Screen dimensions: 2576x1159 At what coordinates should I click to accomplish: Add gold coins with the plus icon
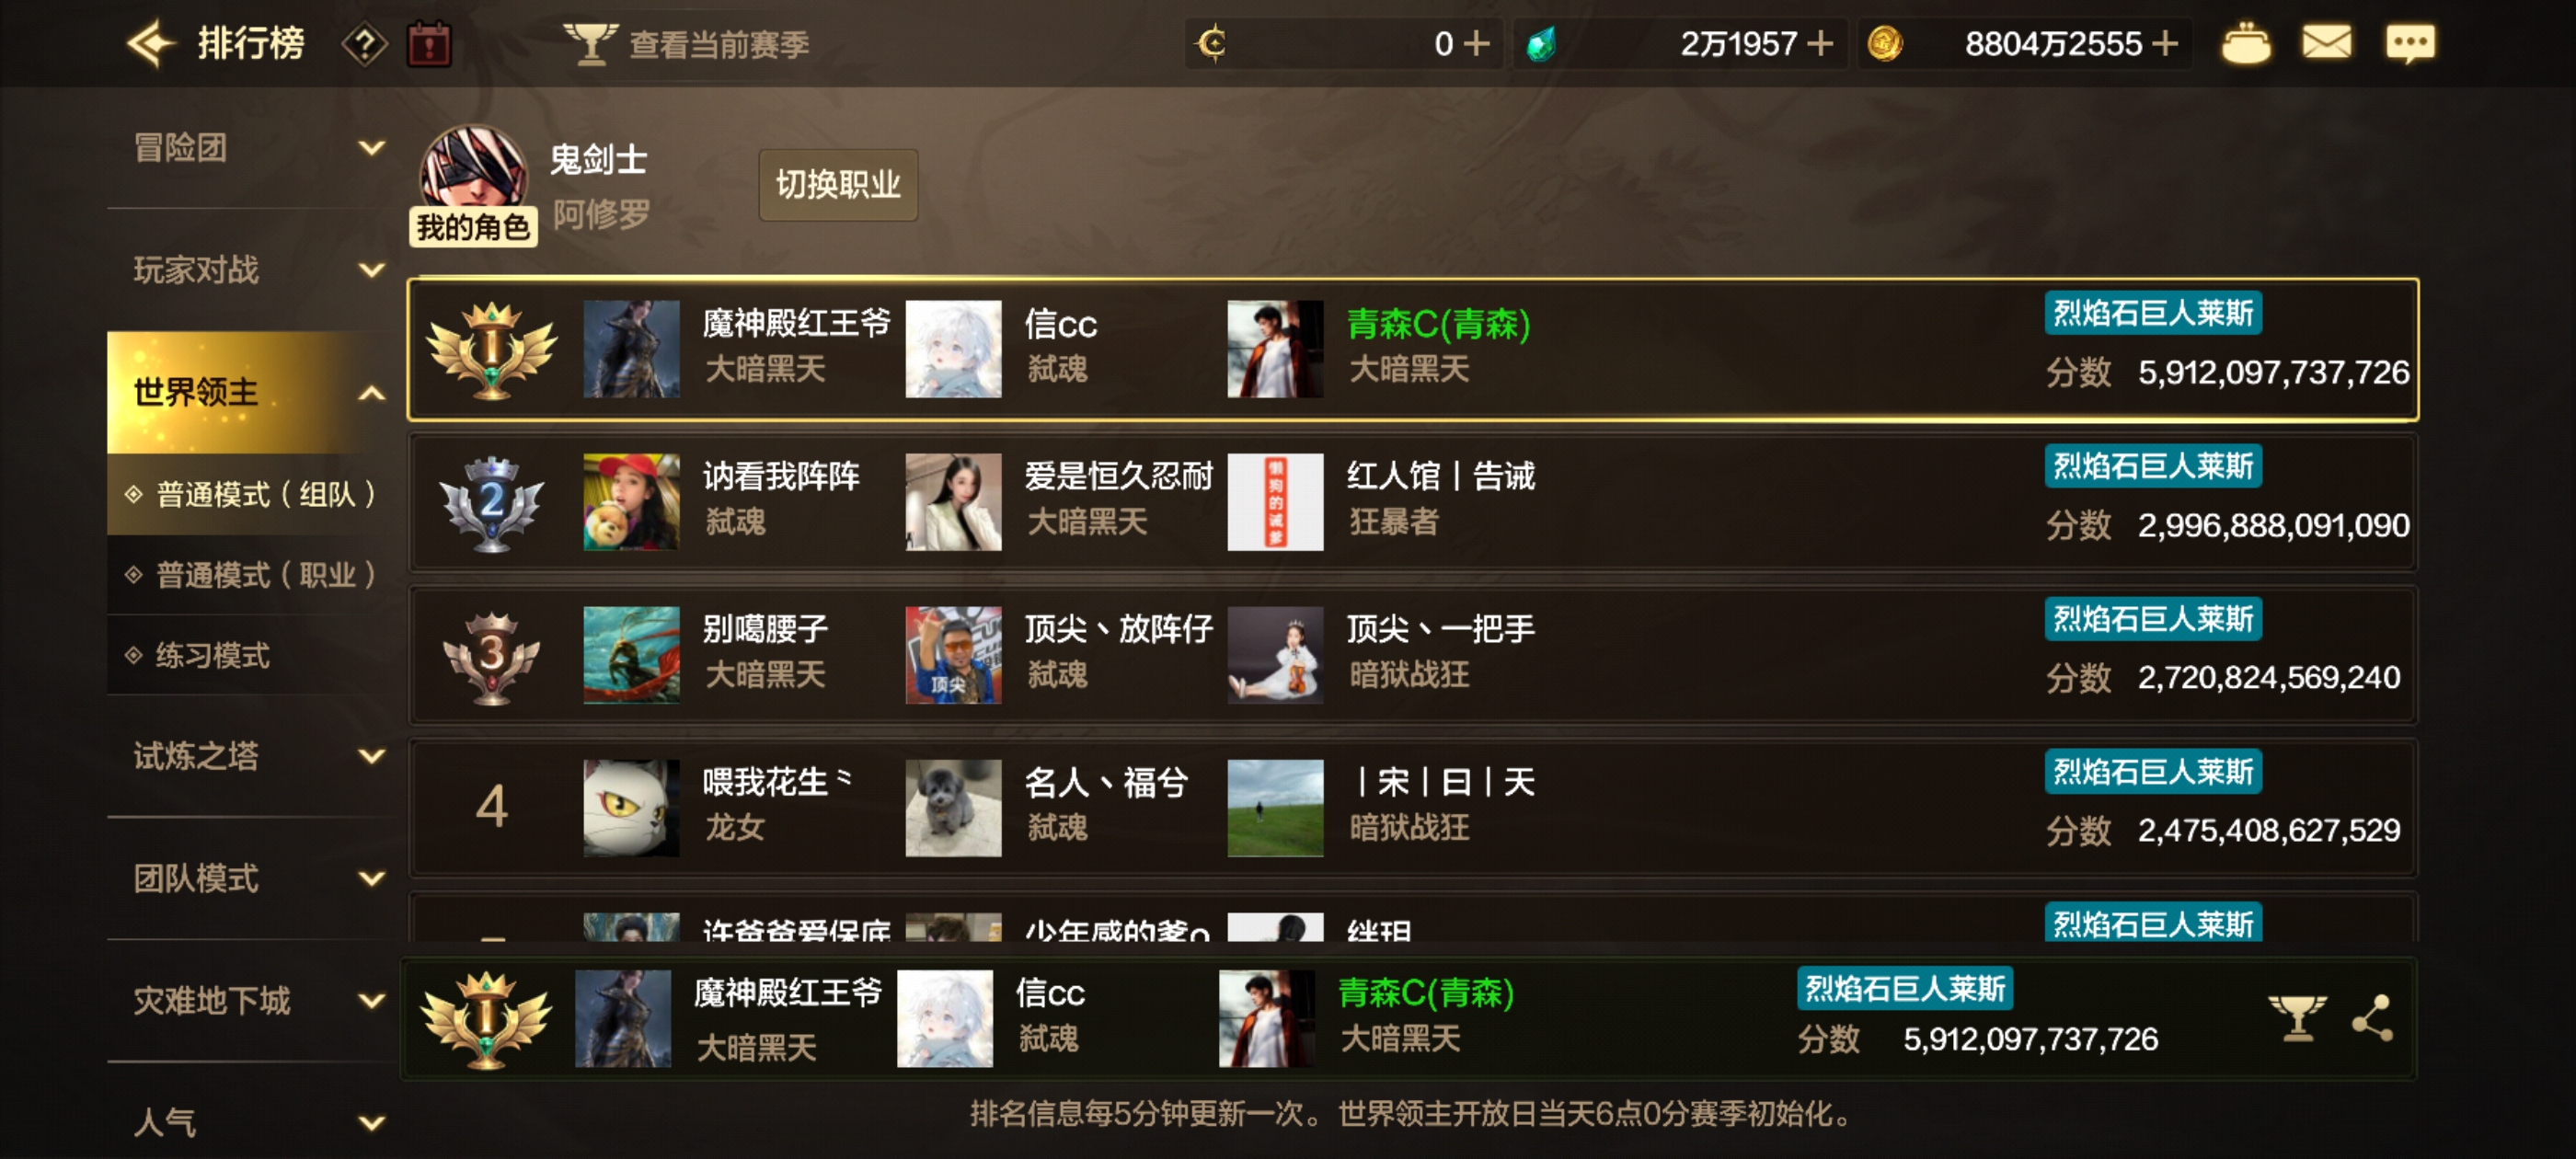click(x=2164, y=44)
